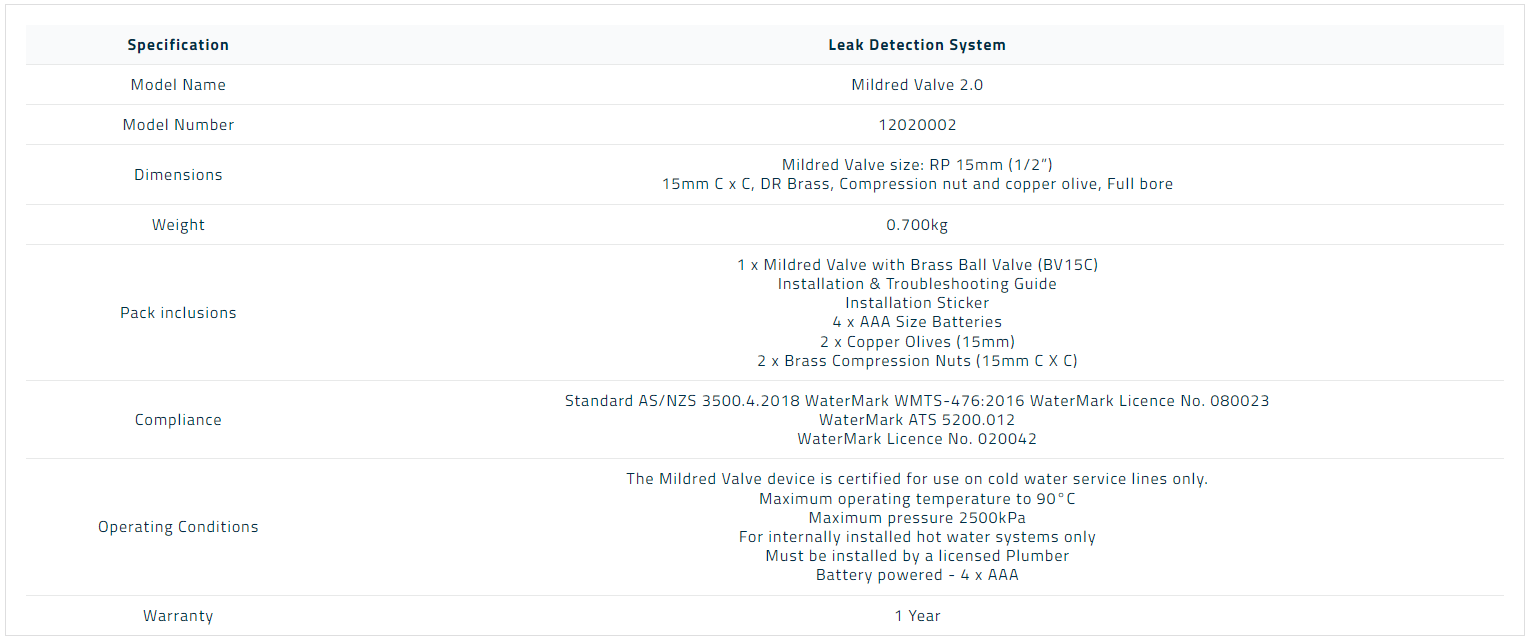Select the WaterMark ATS 5200.012 line

click(x=917, y=420)
